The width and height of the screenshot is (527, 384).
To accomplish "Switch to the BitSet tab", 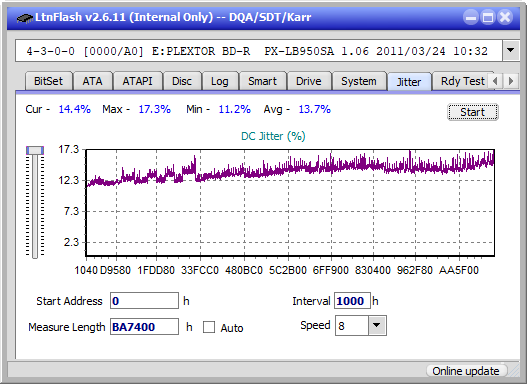I will [x=48, y=81].
